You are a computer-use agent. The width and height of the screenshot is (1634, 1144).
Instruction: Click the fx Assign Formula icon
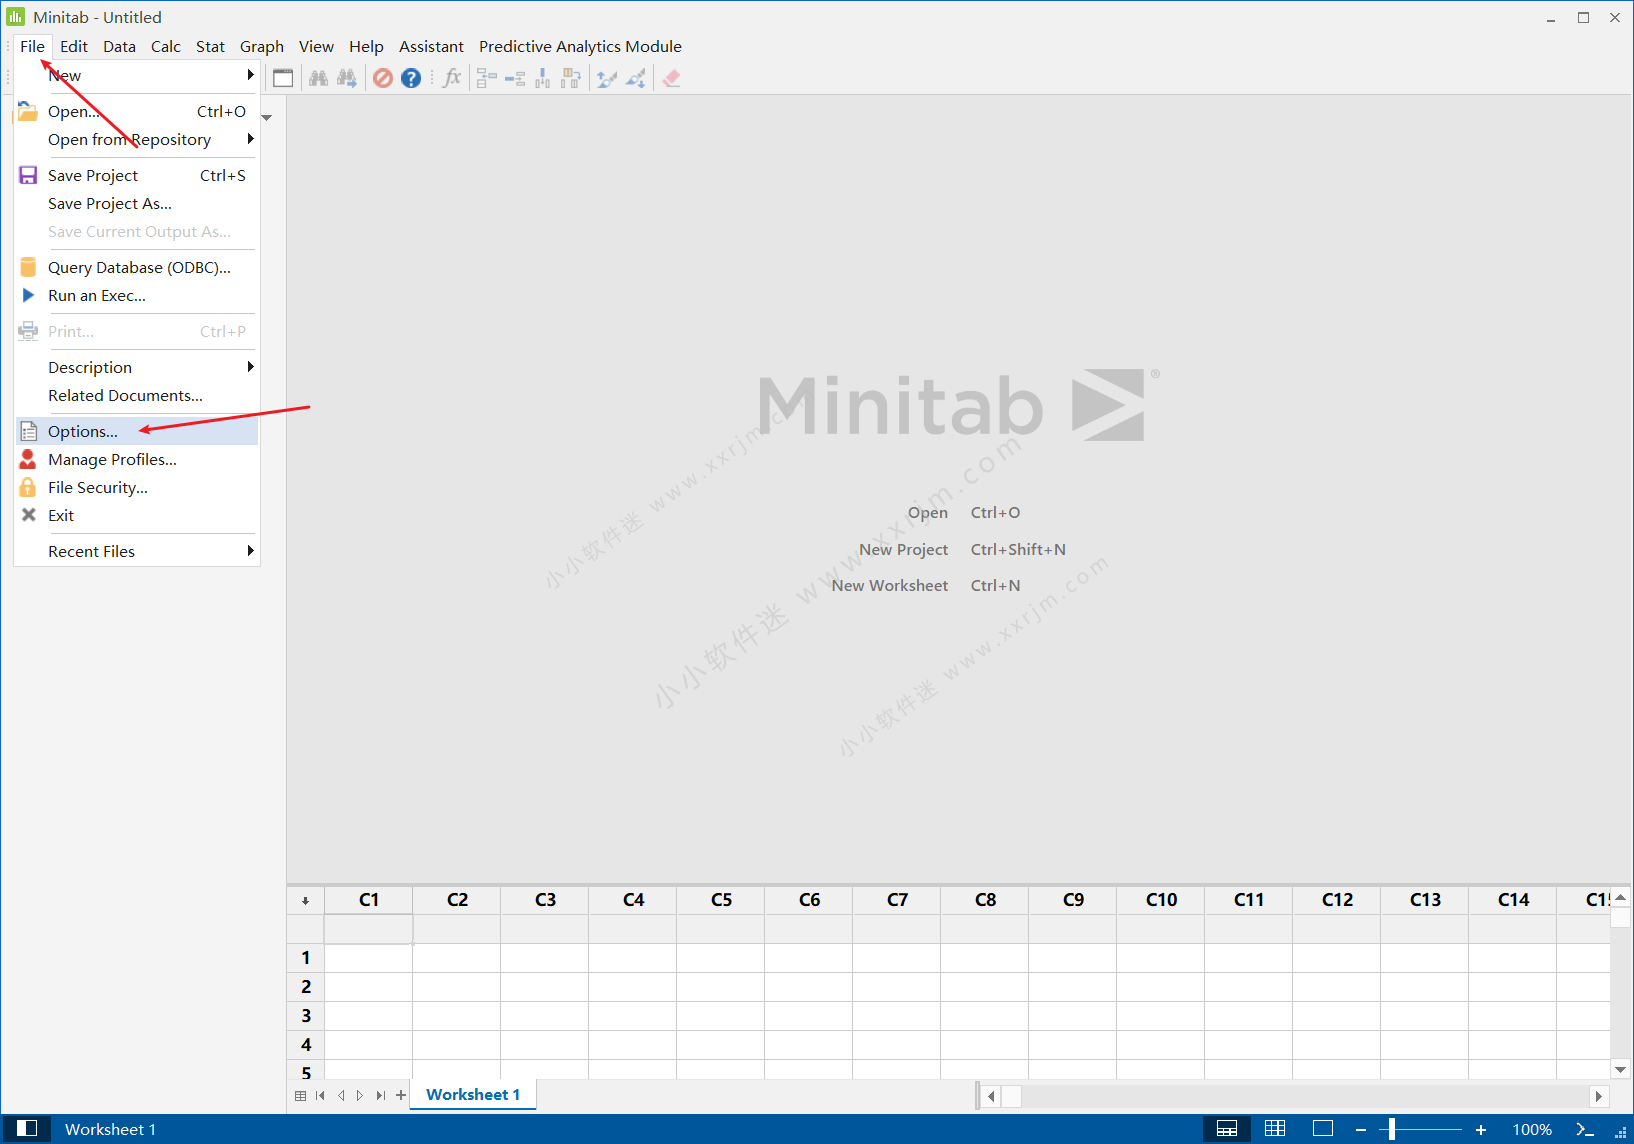pyautogui.click(x=452, y=78)
